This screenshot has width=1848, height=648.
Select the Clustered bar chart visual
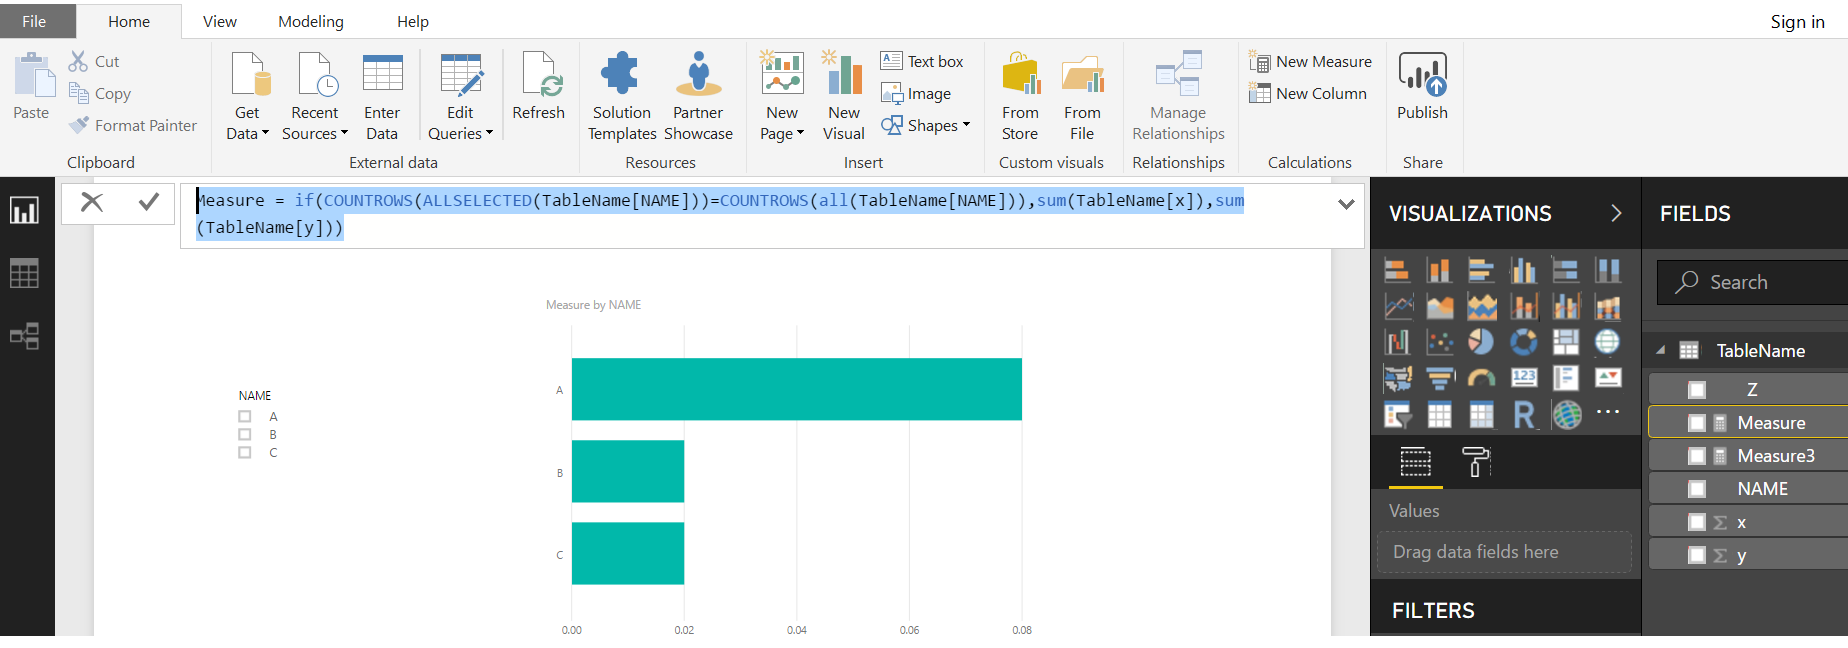pyautogui.click(x=1481, y=270)
